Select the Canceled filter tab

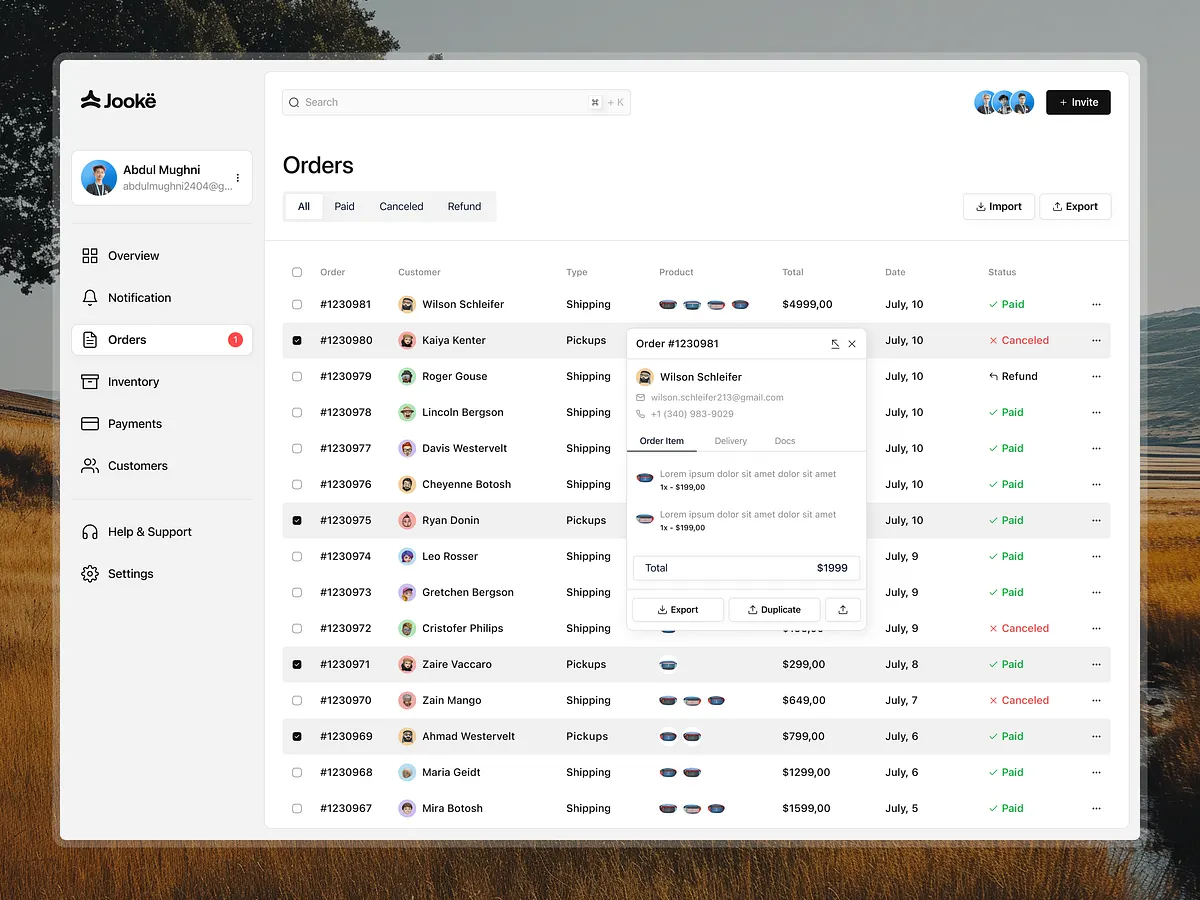tap(401, 206)
